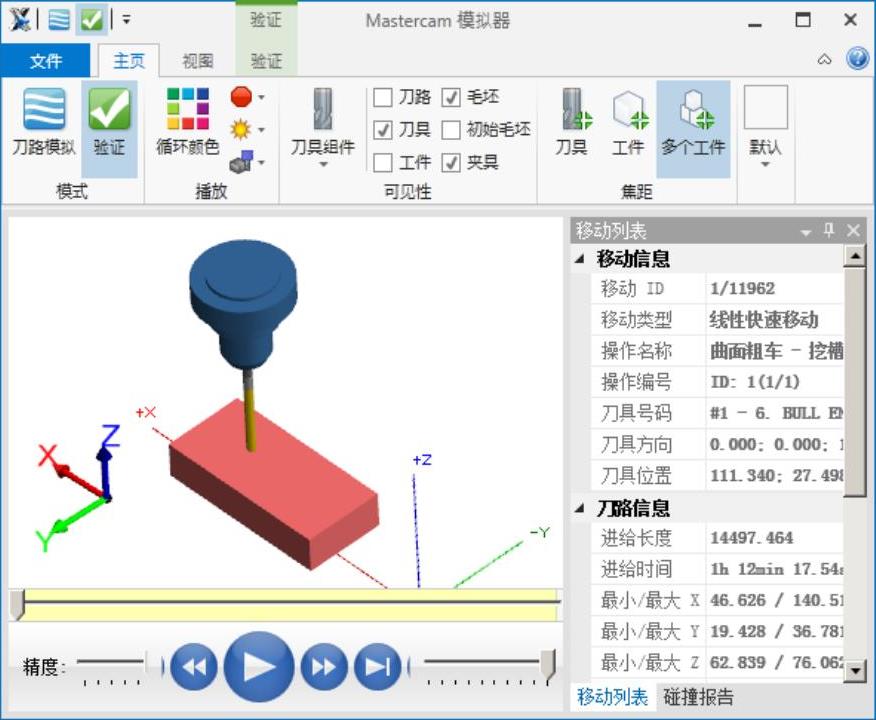Collapse the ribbon with the up chevron

tap(825, 59)
